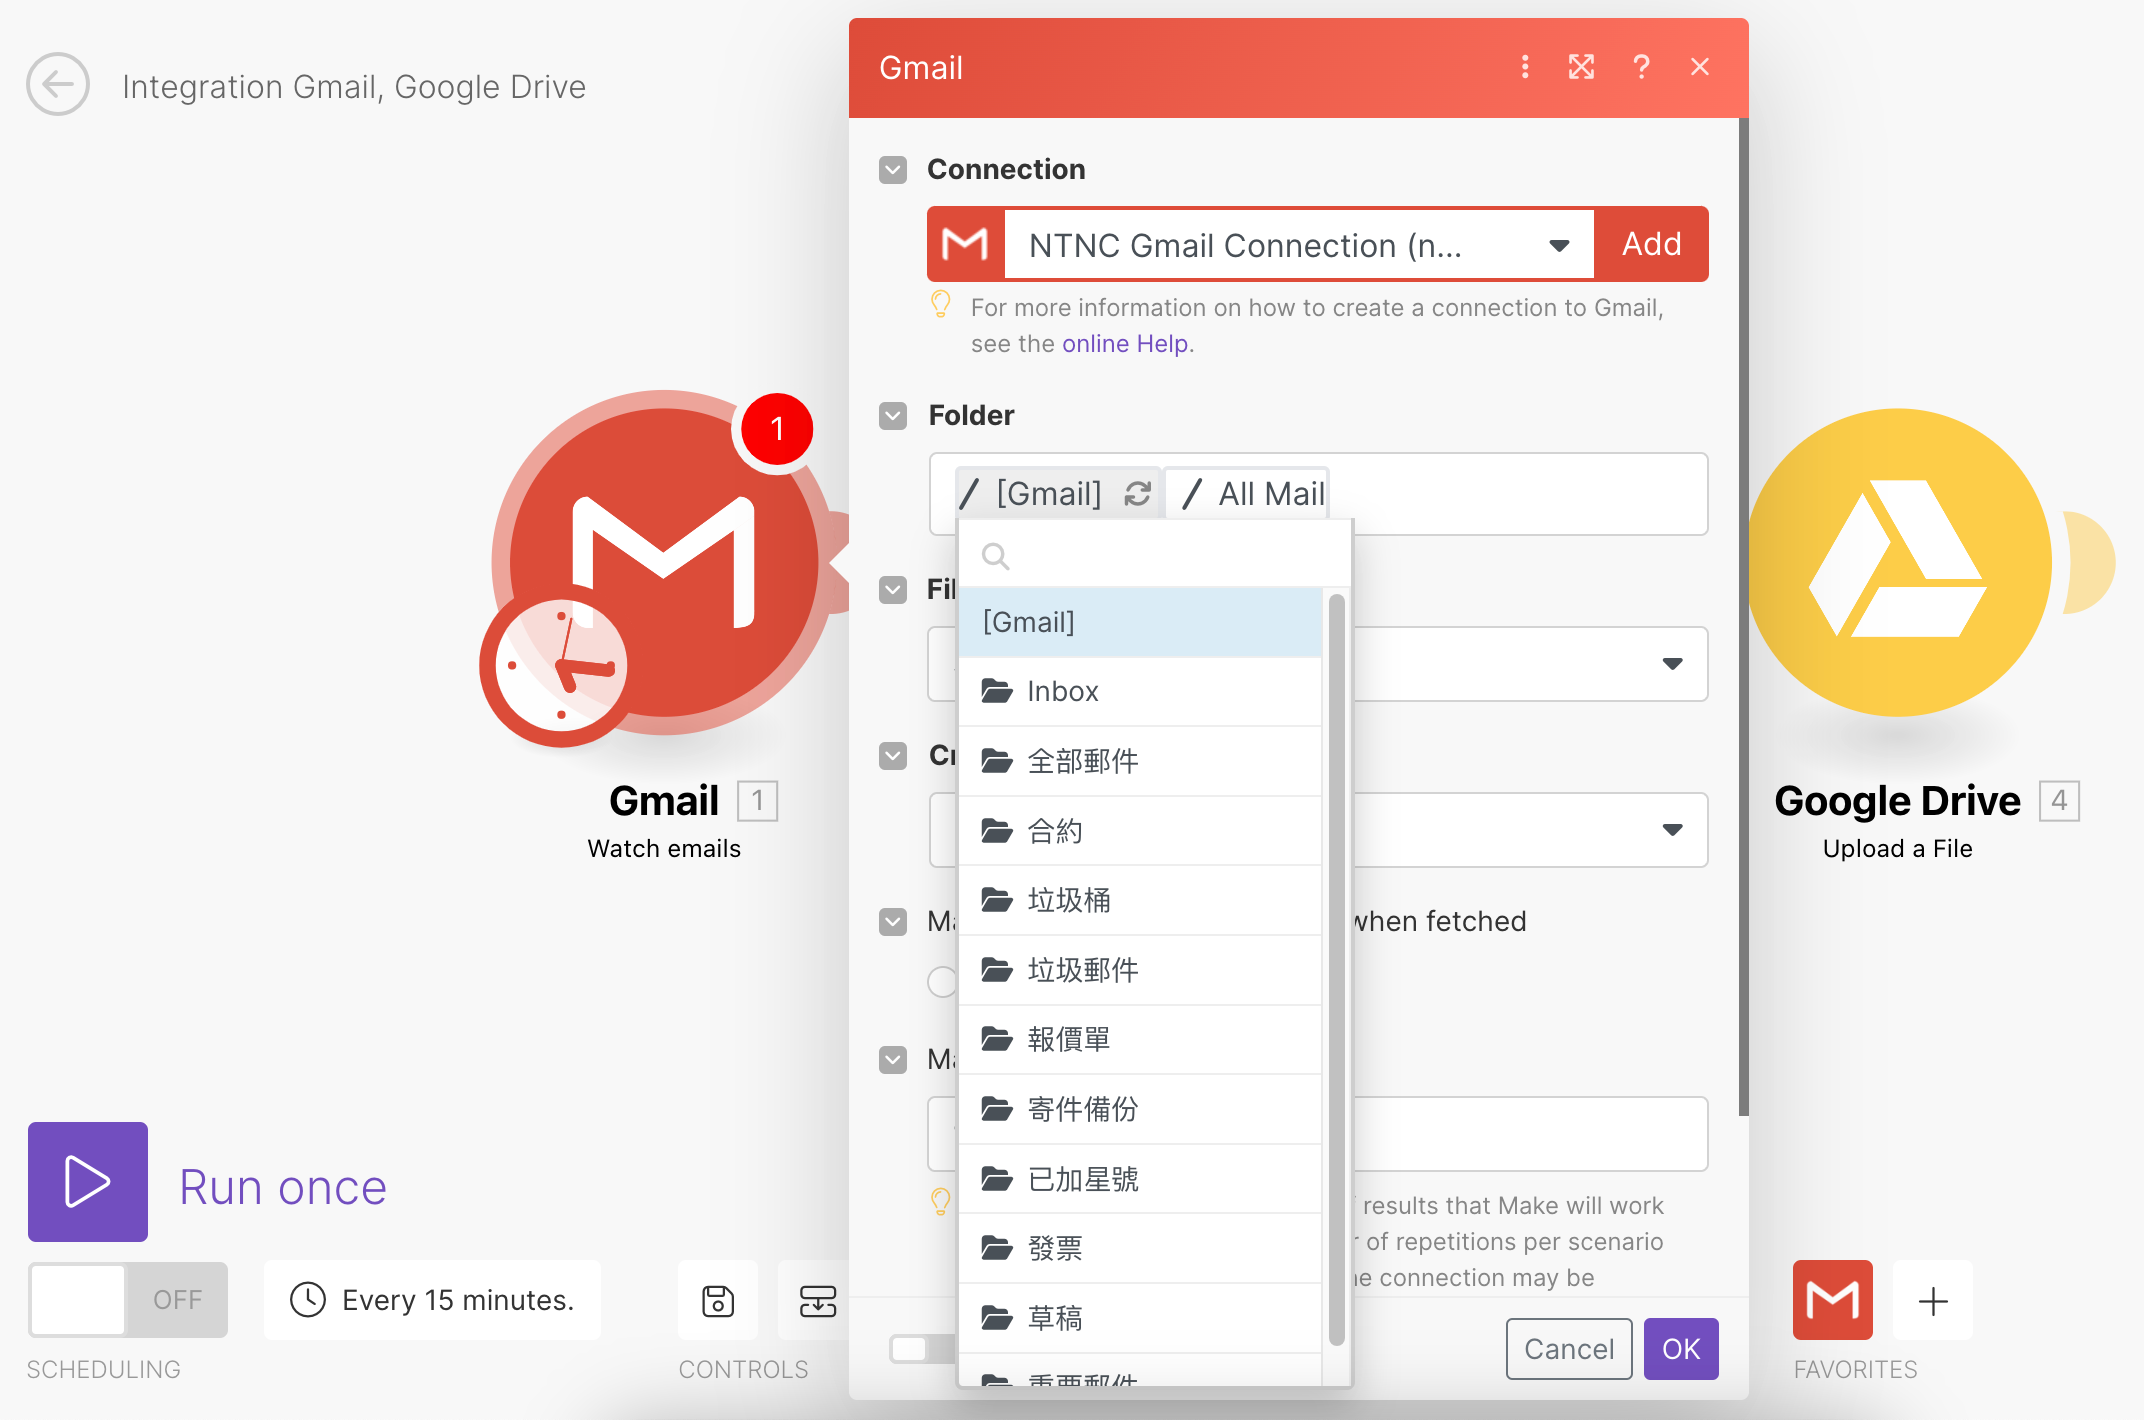2144x1420 pixels.
Task: Navigate back using the back arrow
Action: click(x=57, y=85)
